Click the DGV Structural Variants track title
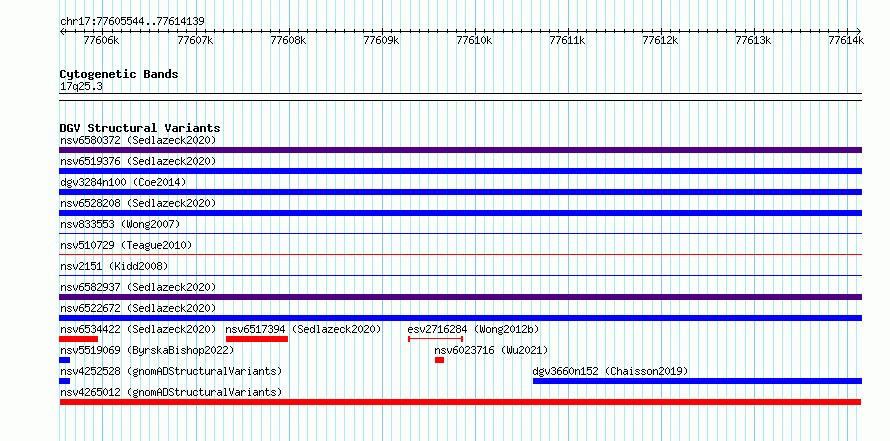Viewport: 890px width, 441px height. pyautogui.click(x=140, y=128)
